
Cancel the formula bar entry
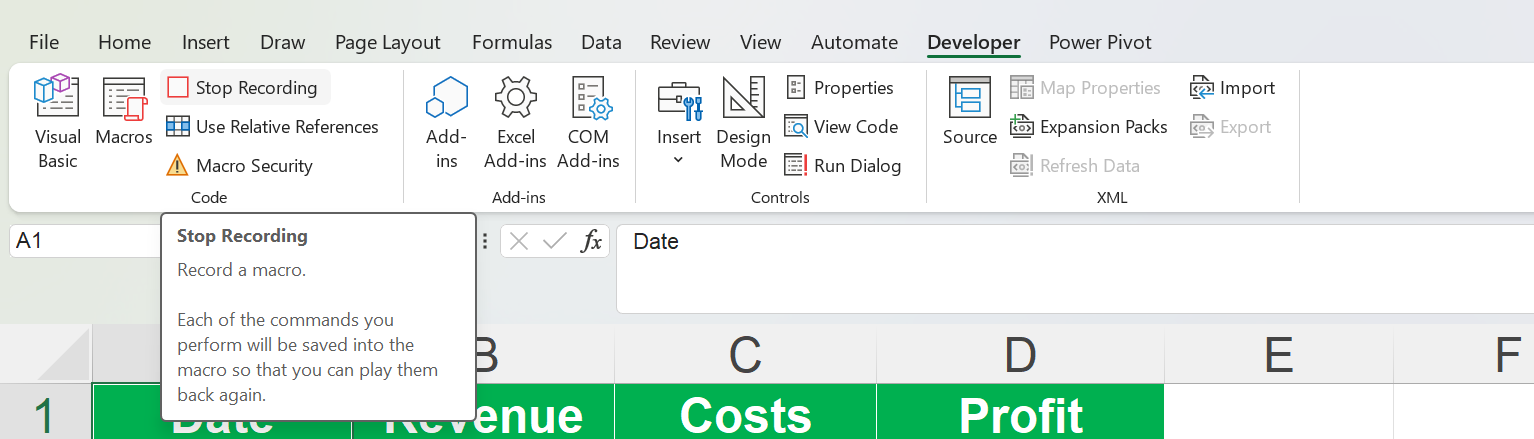coord(518,241)
